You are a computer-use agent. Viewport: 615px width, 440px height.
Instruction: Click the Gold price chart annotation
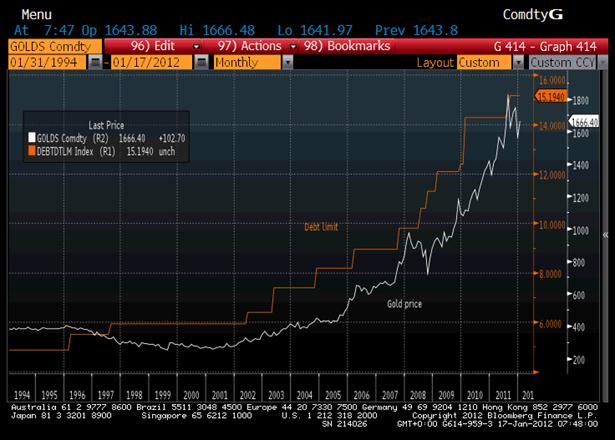(404, 304)
